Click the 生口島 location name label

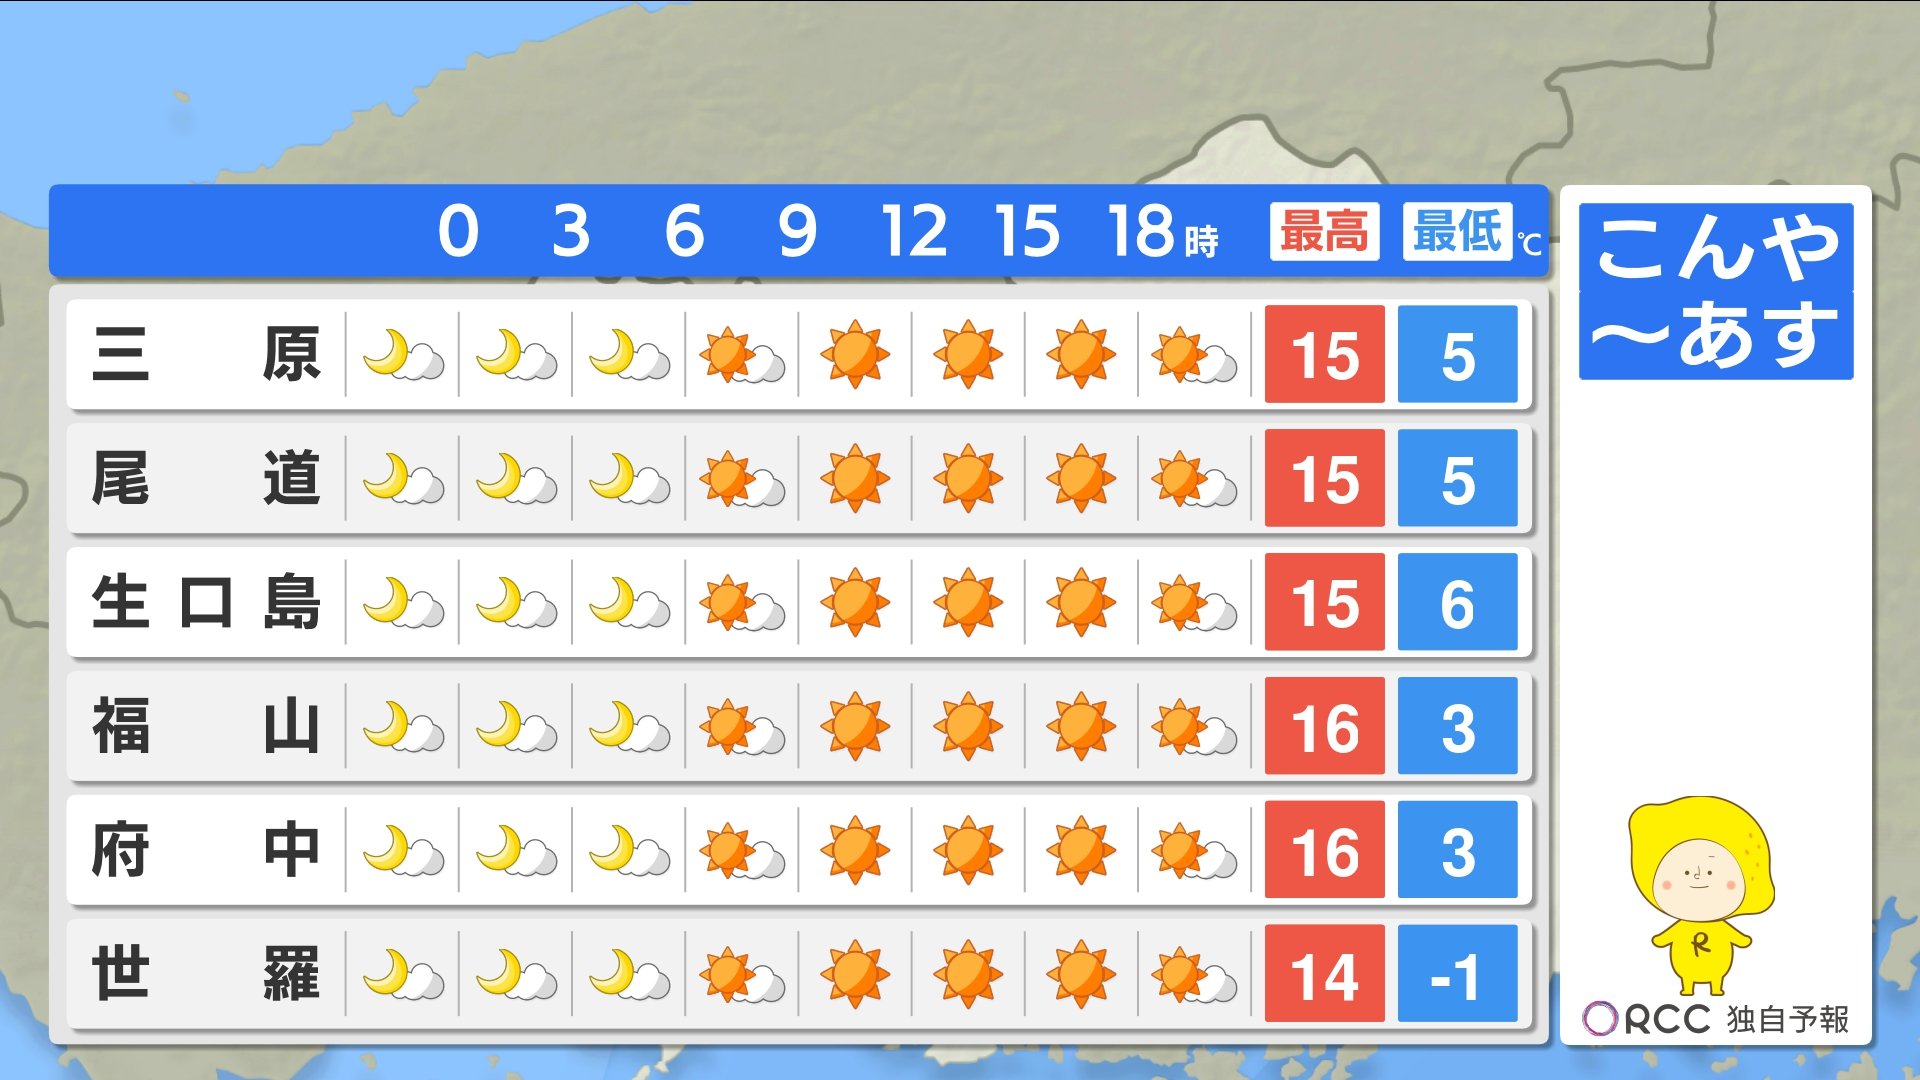[x=205, y=603]
